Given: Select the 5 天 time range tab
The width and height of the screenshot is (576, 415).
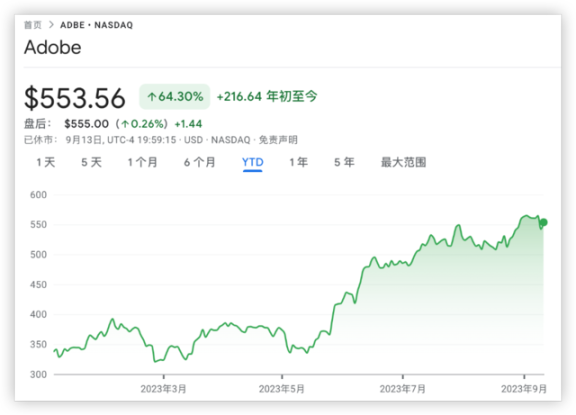Looking at the screenshot, I should tap(91, 162).
